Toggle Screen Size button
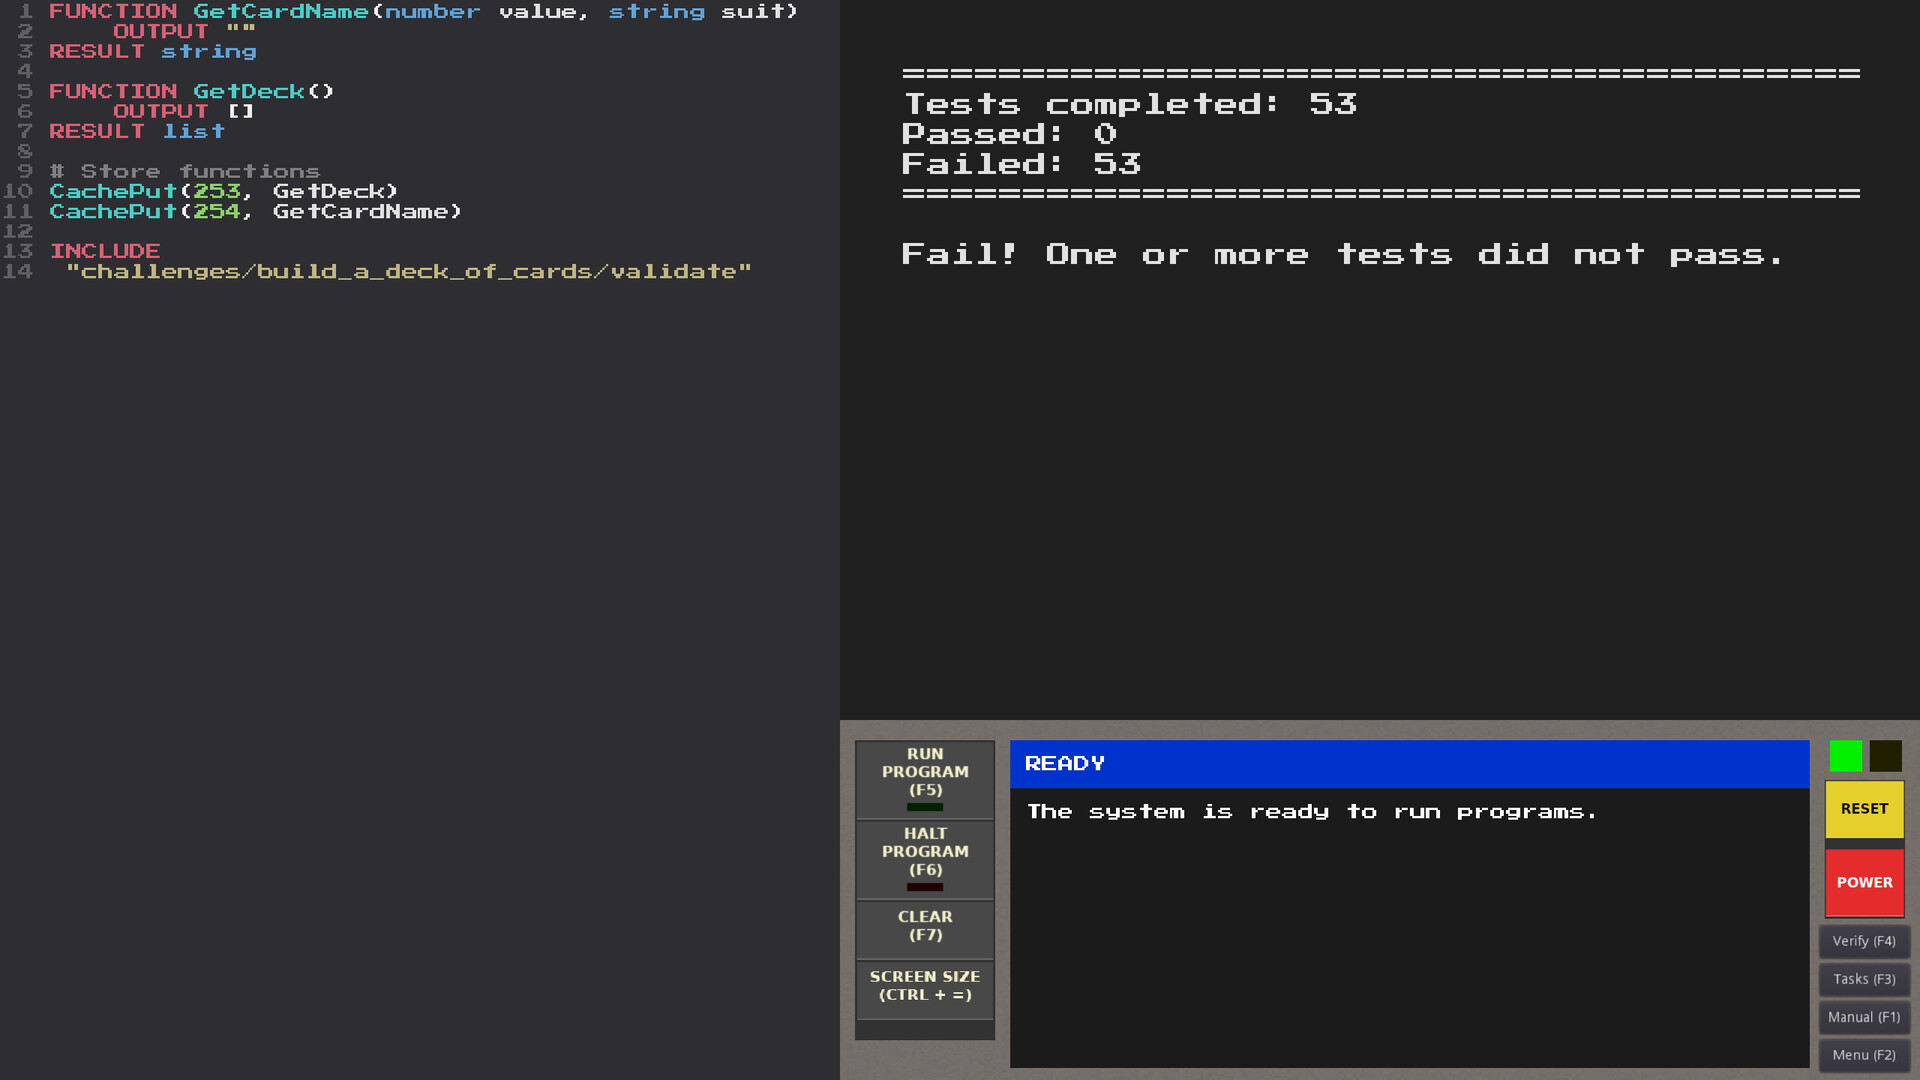 click(924, 986)
